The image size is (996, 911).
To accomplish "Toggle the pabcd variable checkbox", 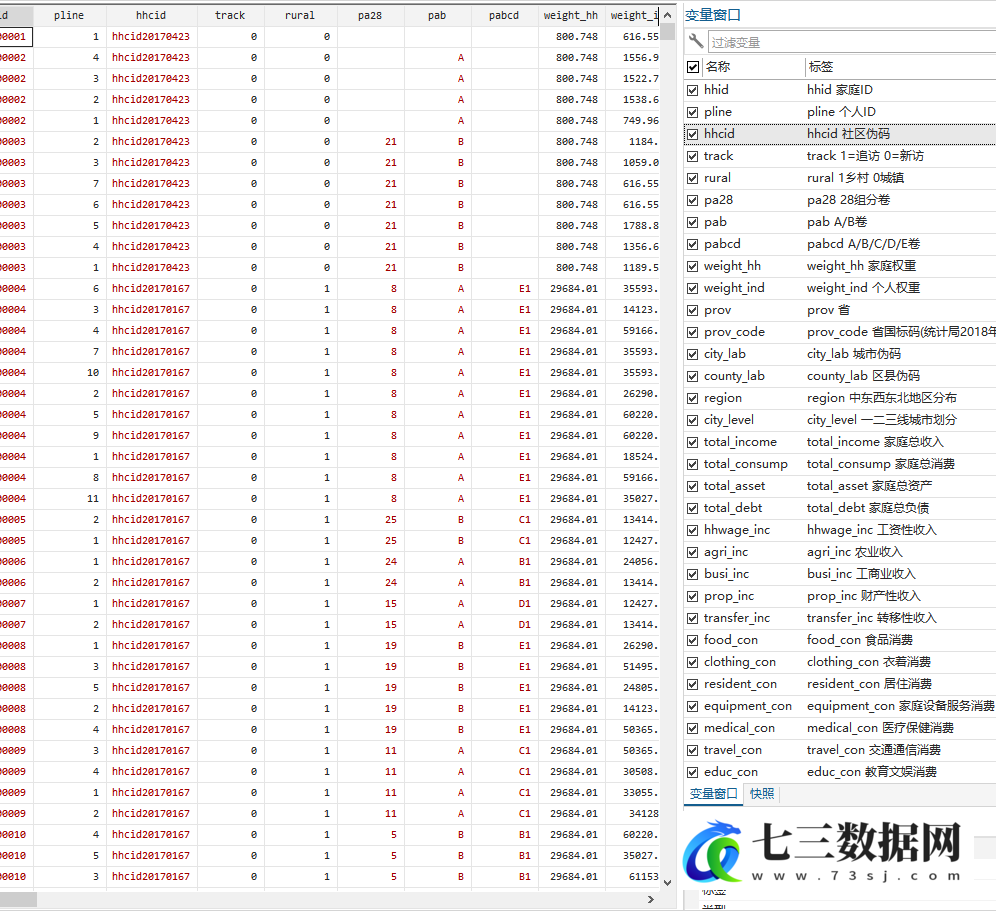I will [x=692, y=245].
